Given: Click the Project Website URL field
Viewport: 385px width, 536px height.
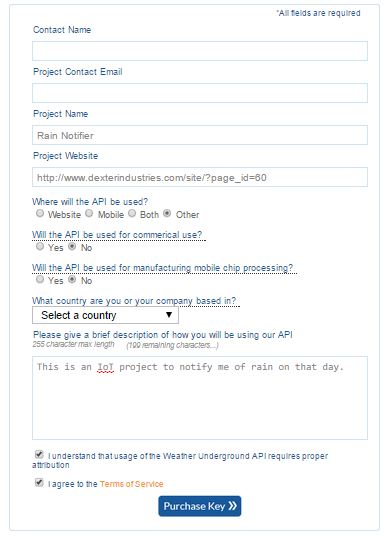Looking at the screenshot, I should click(200, 177).
